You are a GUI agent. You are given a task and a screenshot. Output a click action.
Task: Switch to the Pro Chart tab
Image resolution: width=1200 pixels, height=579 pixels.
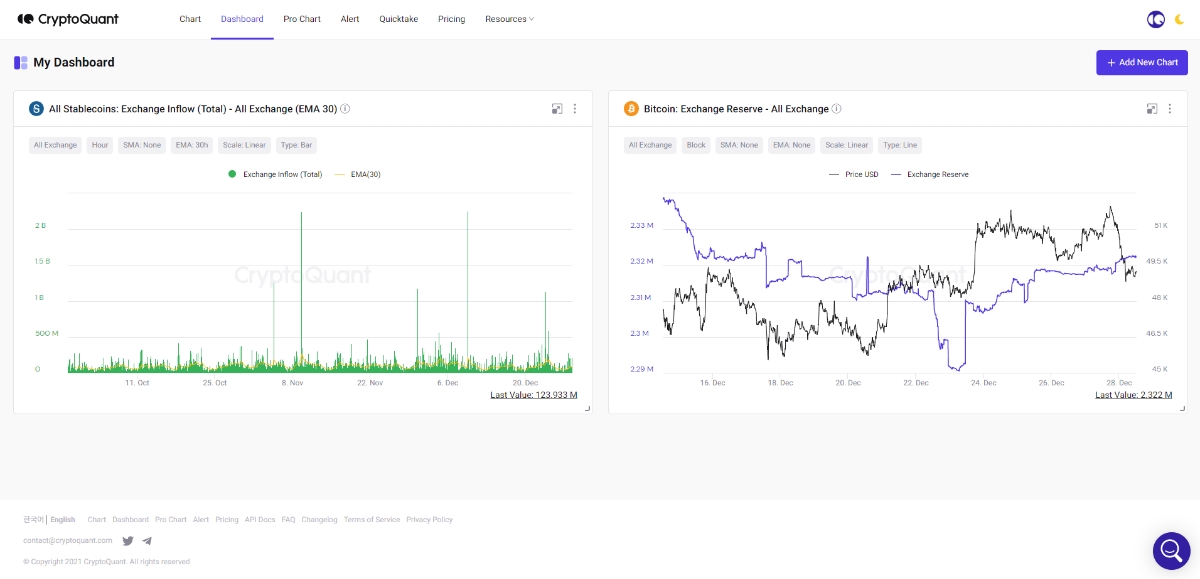pos(302,19)
